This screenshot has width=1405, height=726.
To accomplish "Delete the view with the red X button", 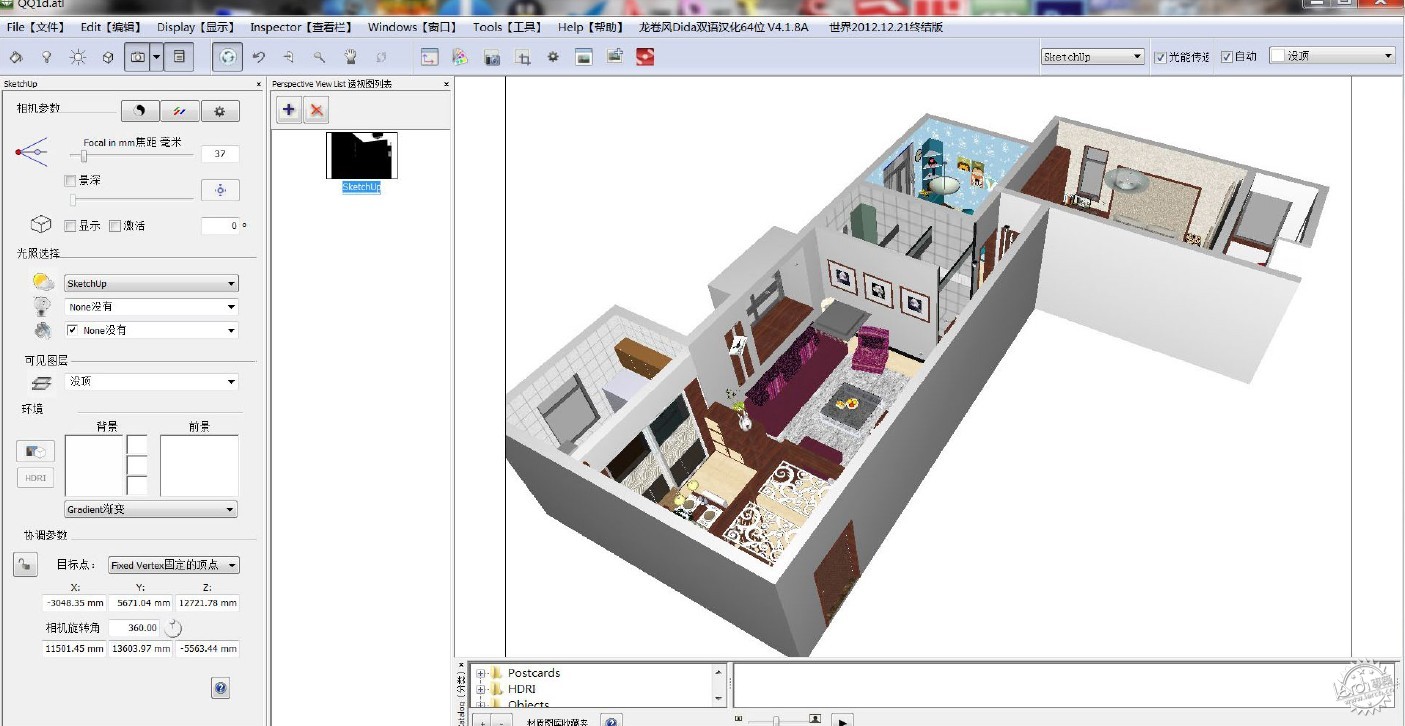I will [x=316, y=110].
